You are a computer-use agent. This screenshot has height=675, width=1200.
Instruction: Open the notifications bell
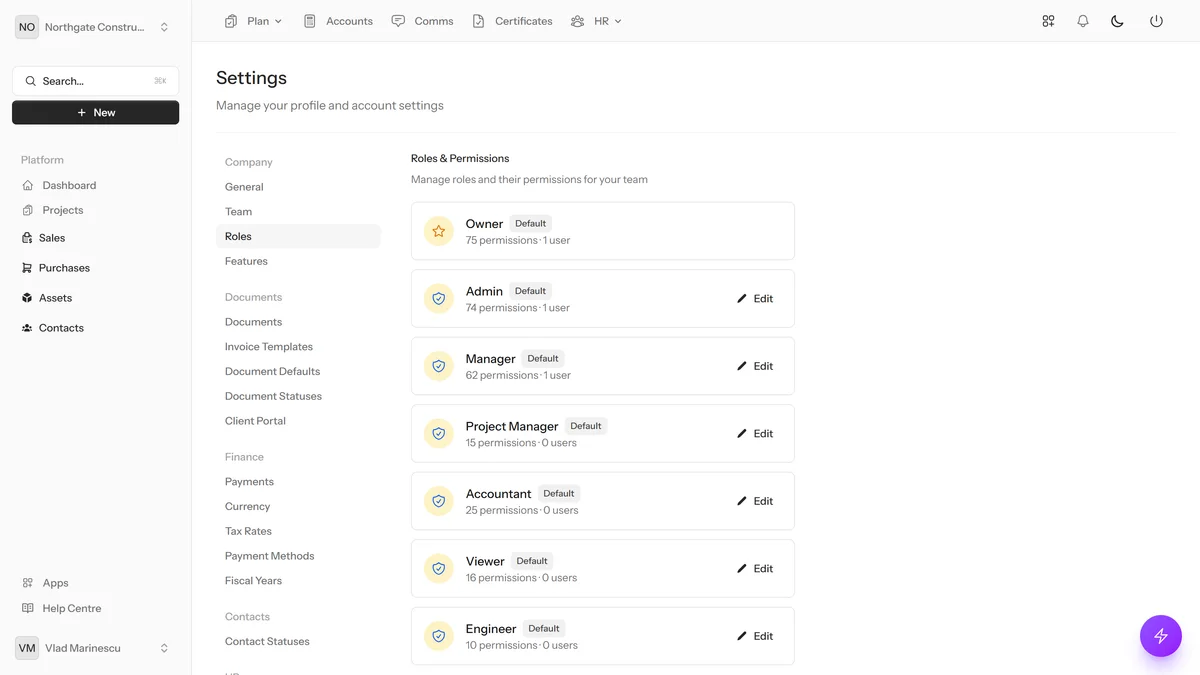(1083, 21)
